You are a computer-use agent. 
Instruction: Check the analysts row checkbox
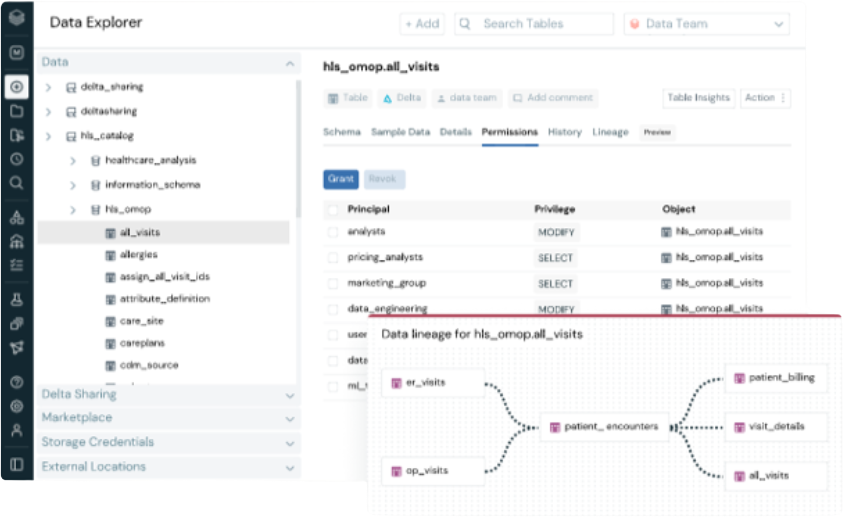coord(333,232)
